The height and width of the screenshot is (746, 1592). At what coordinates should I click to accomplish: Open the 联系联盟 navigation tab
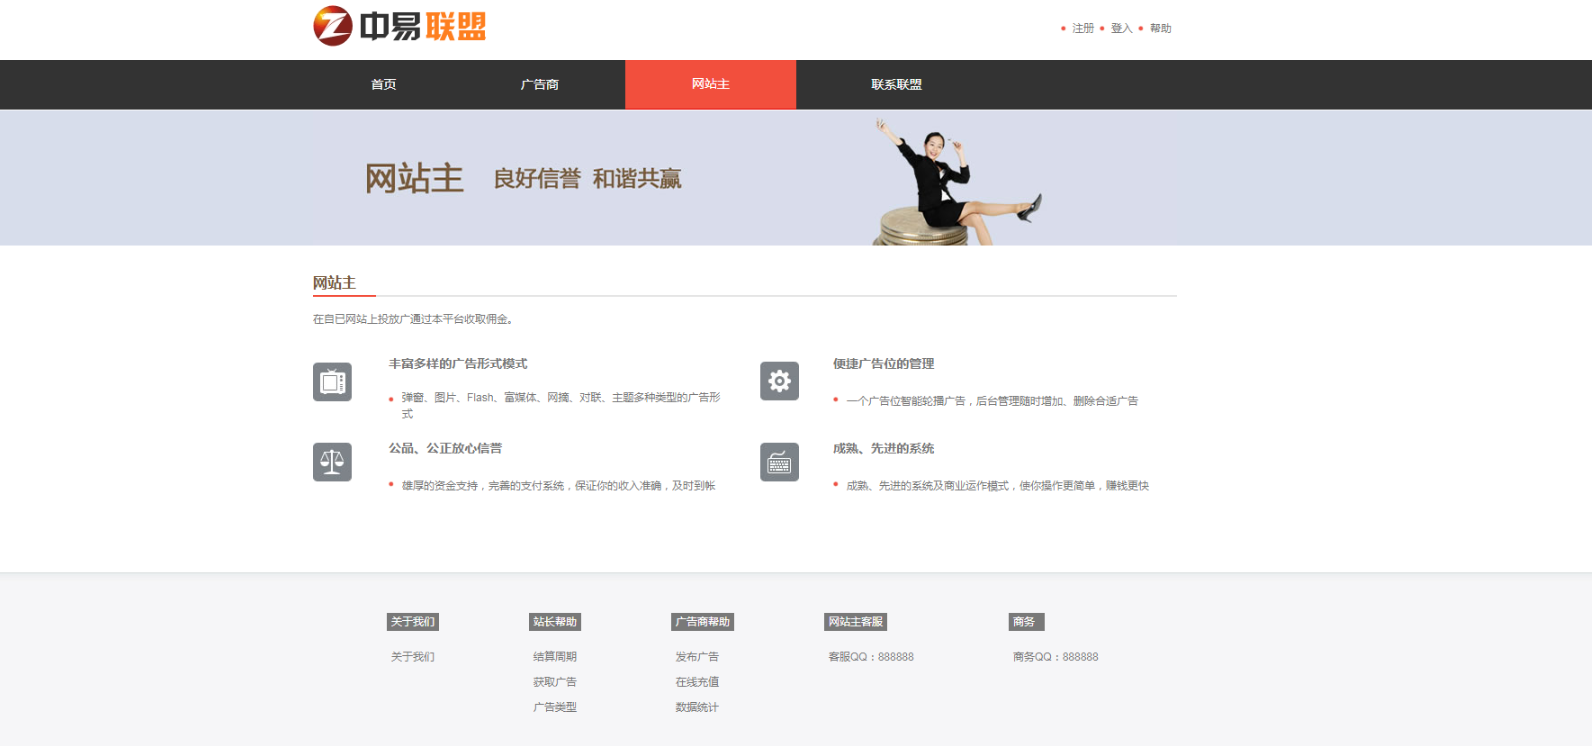(896, 85)
